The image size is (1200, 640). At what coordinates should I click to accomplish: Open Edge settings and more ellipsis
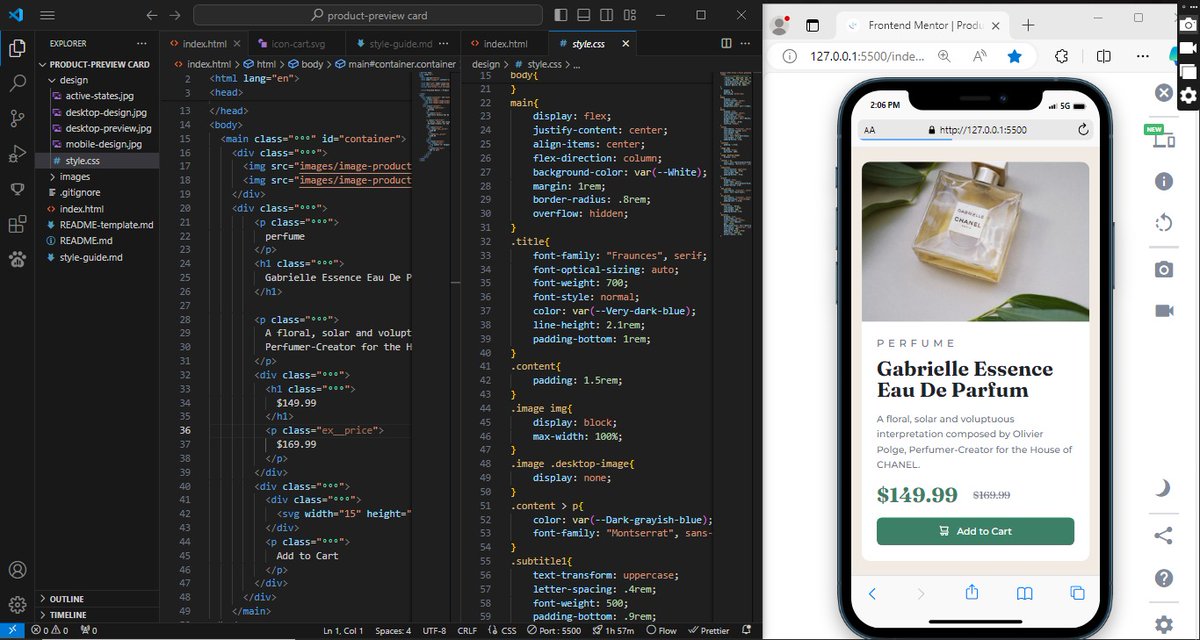click(x=1142, y=57)
